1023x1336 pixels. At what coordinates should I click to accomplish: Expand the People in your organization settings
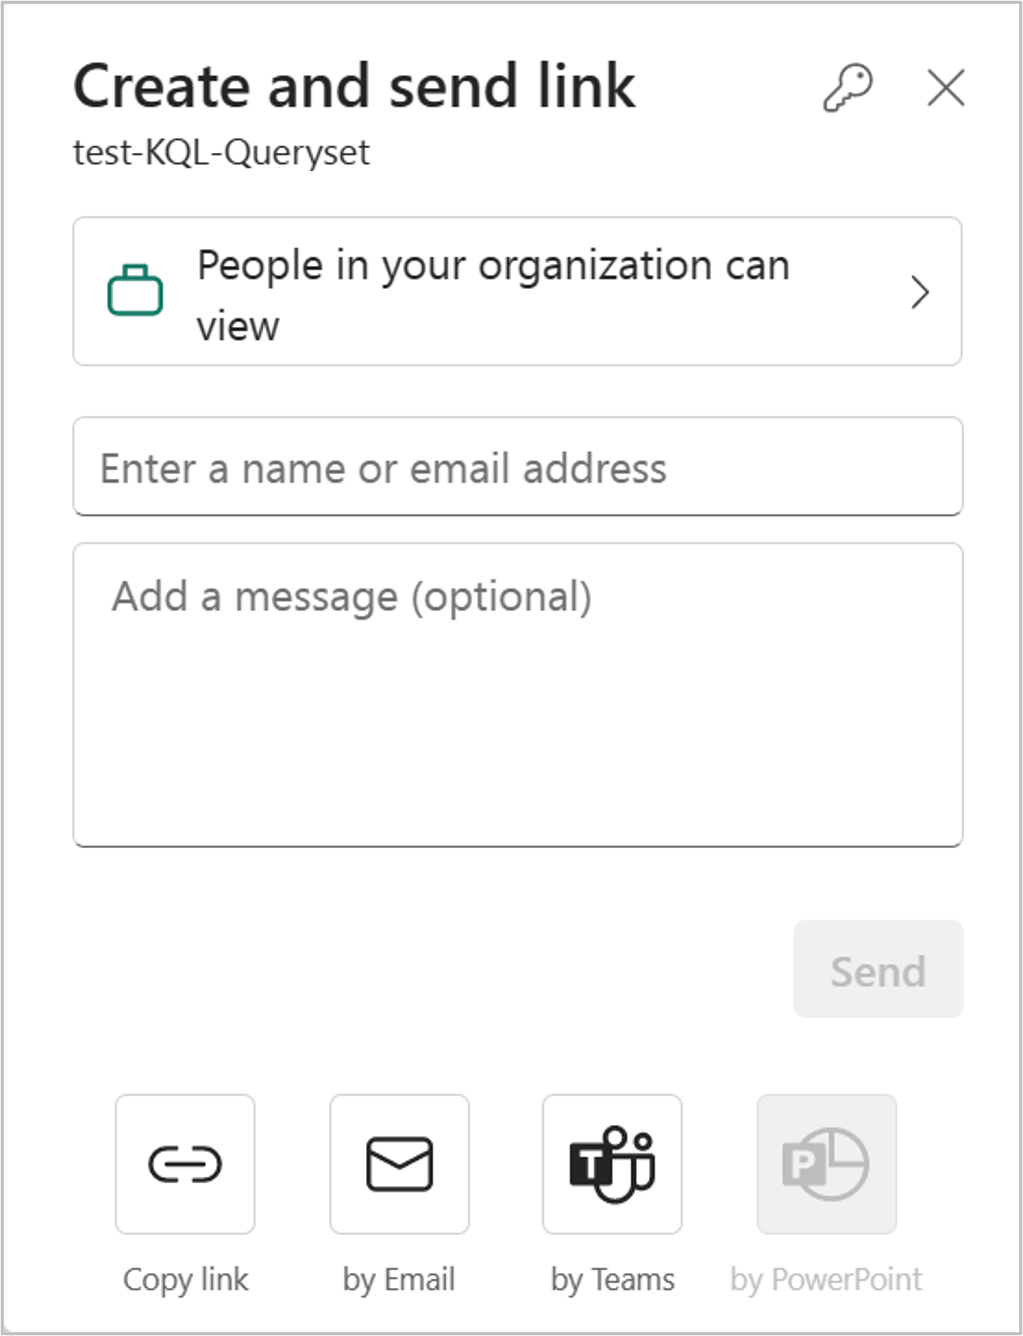pyautogui.click(x=516, y=291)
